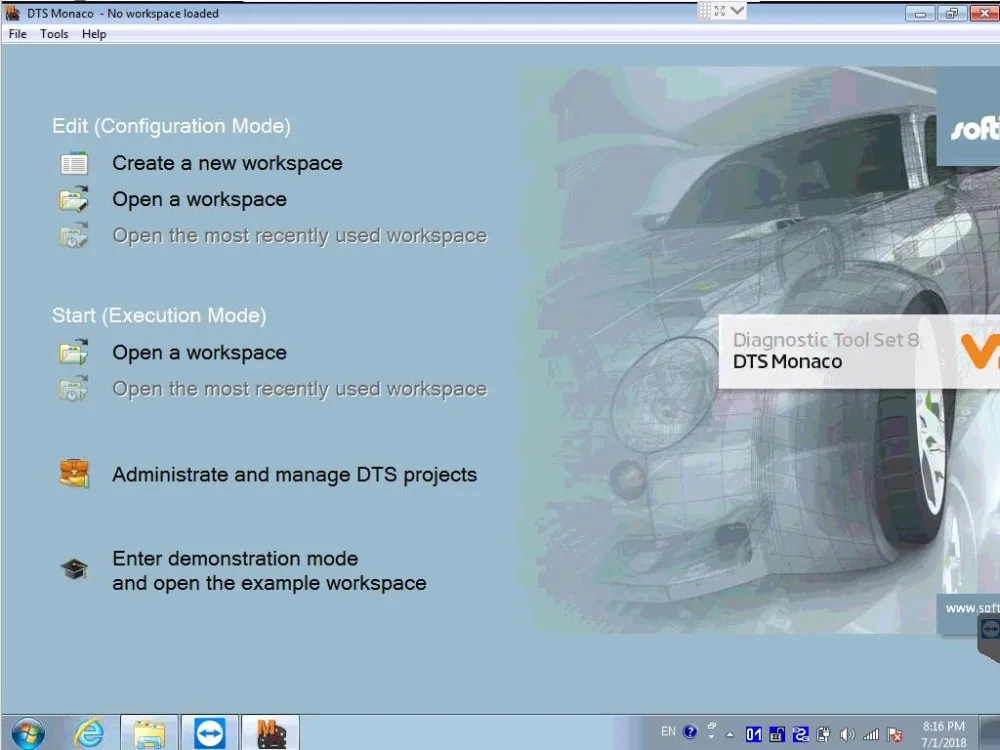Click the graduation cap demonstration icon
1000x750 pixels.
click(74, 568)
